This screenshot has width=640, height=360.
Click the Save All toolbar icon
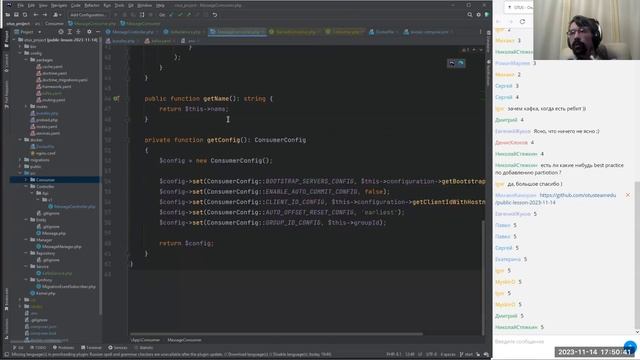[x=16, y=15]
